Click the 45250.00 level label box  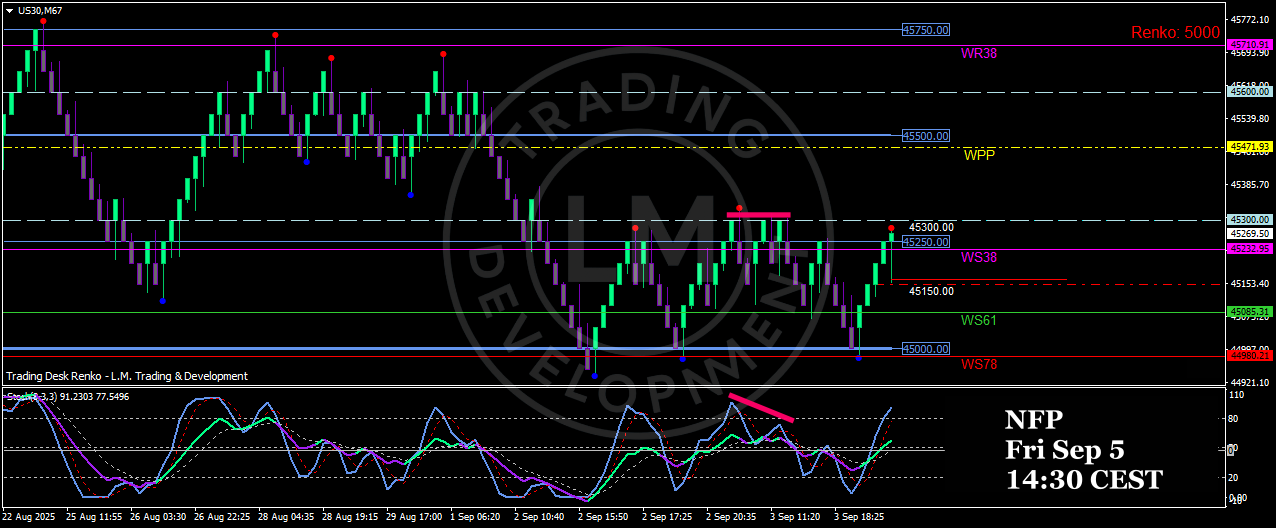[925, 242]
